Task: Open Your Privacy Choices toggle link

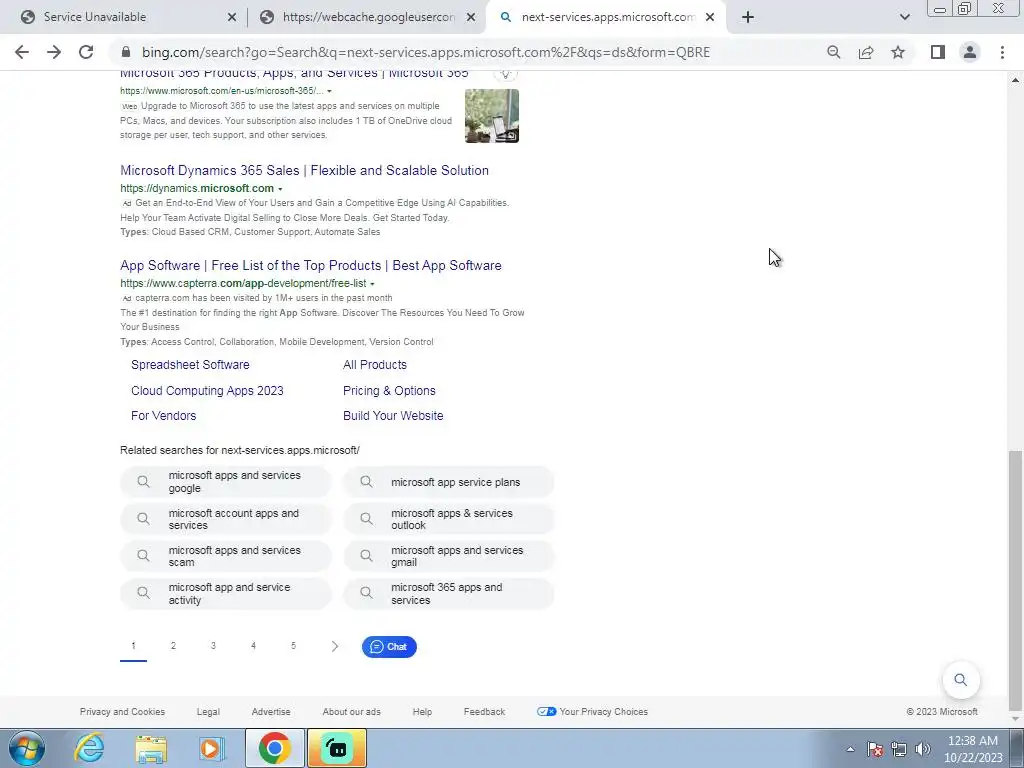Action: pyautogui.click(x=592, y=712)
